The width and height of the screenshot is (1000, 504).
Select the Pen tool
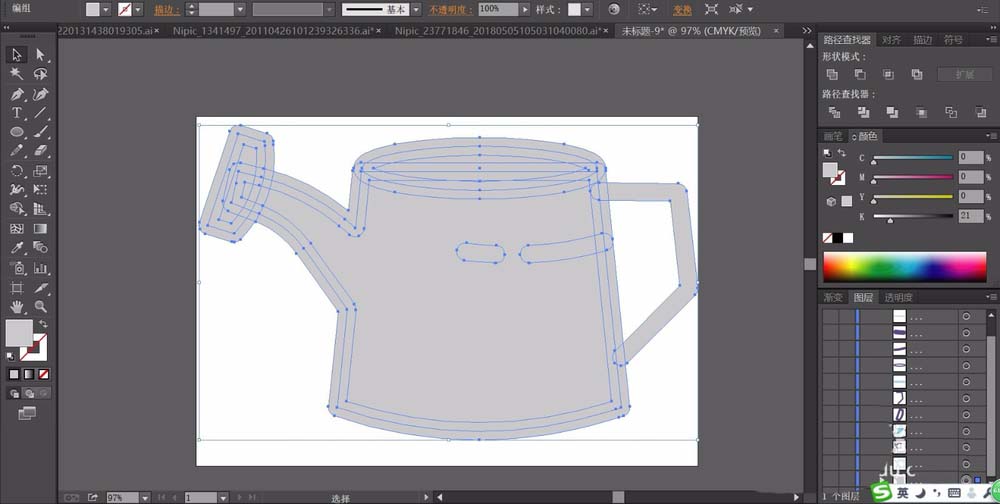point(17,94)
